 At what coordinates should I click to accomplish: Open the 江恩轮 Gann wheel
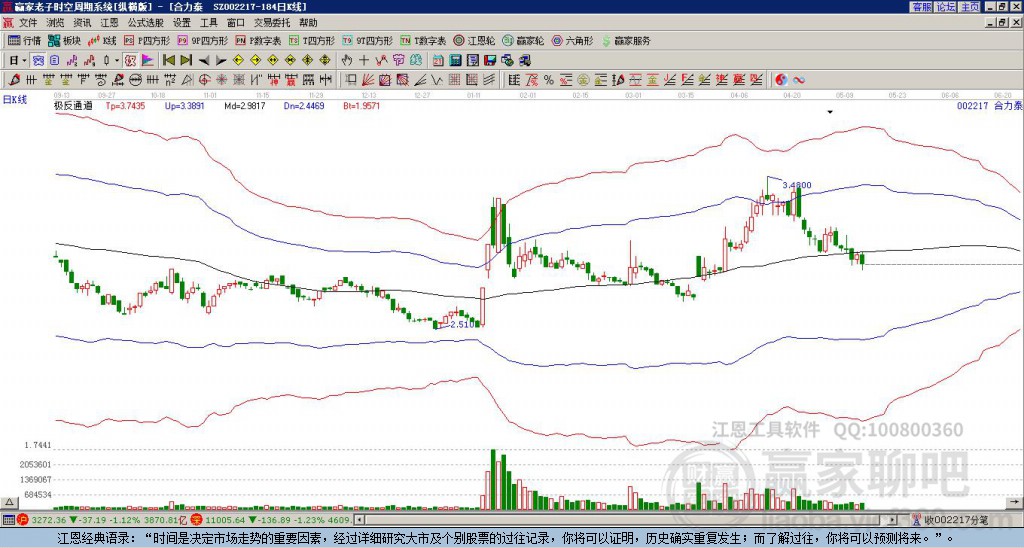pyautogui.click(x=475, y=40)
